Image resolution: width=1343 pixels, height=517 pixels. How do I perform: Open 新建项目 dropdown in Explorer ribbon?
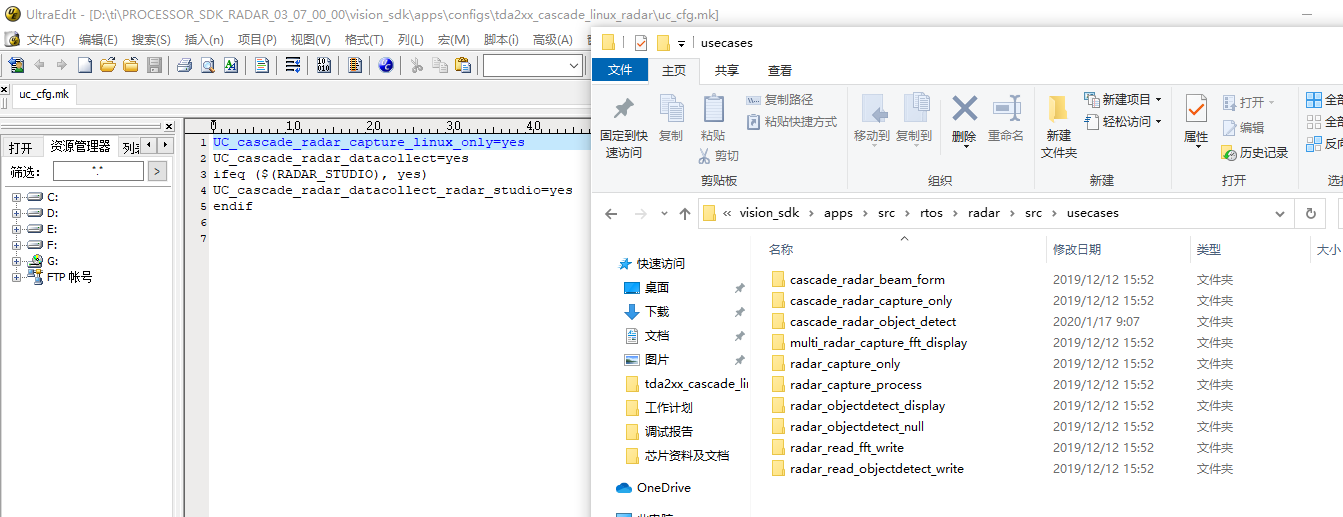(1123, 100)
